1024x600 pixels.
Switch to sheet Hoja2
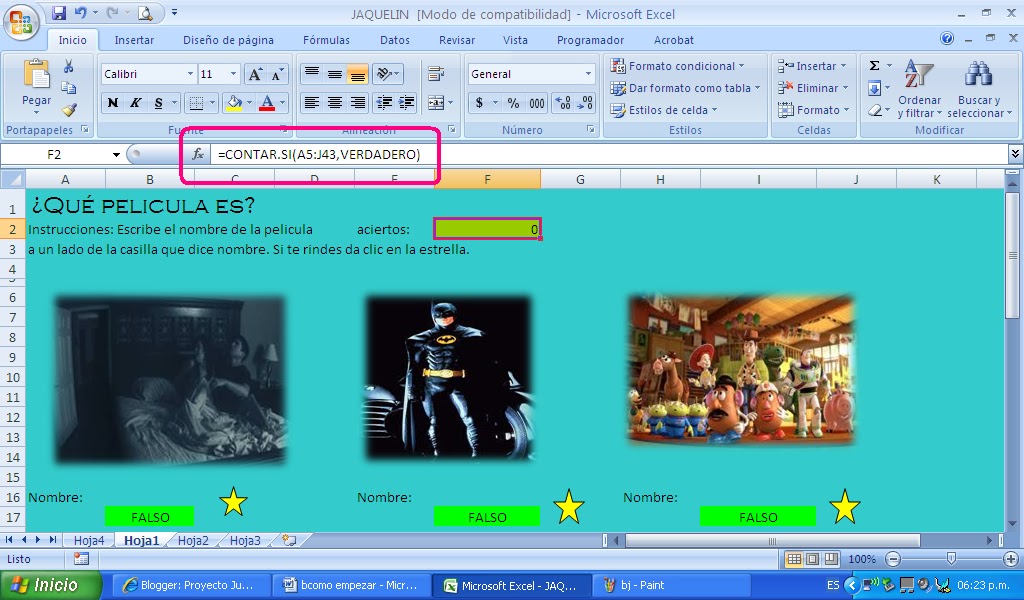pyautogui.click(x=193, y=540)
